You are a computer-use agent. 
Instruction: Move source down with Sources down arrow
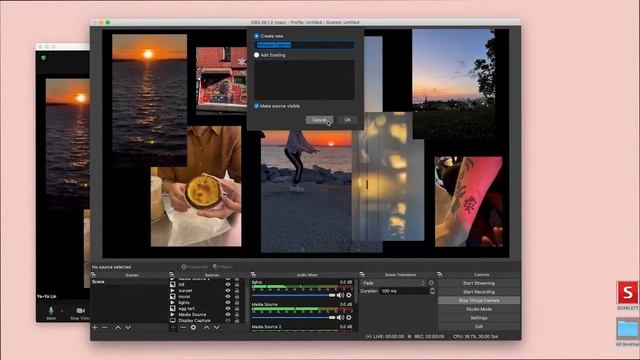click(x=217, y=327)
